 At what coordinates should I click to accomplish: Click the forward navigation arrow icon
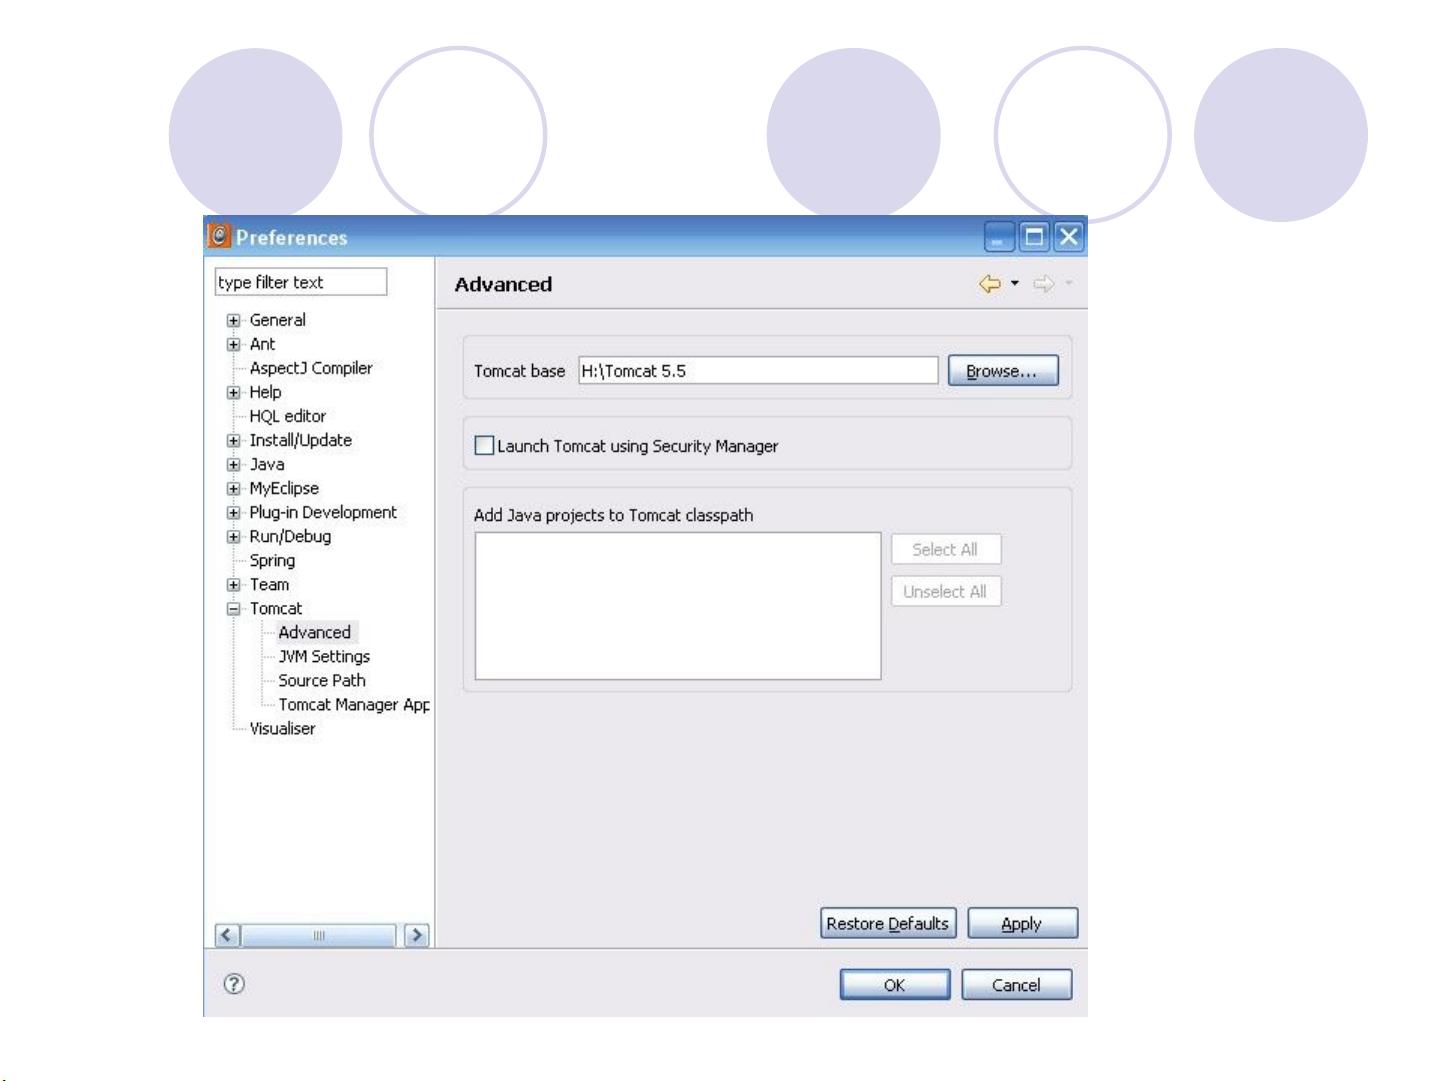click(x=1044, y=284)
